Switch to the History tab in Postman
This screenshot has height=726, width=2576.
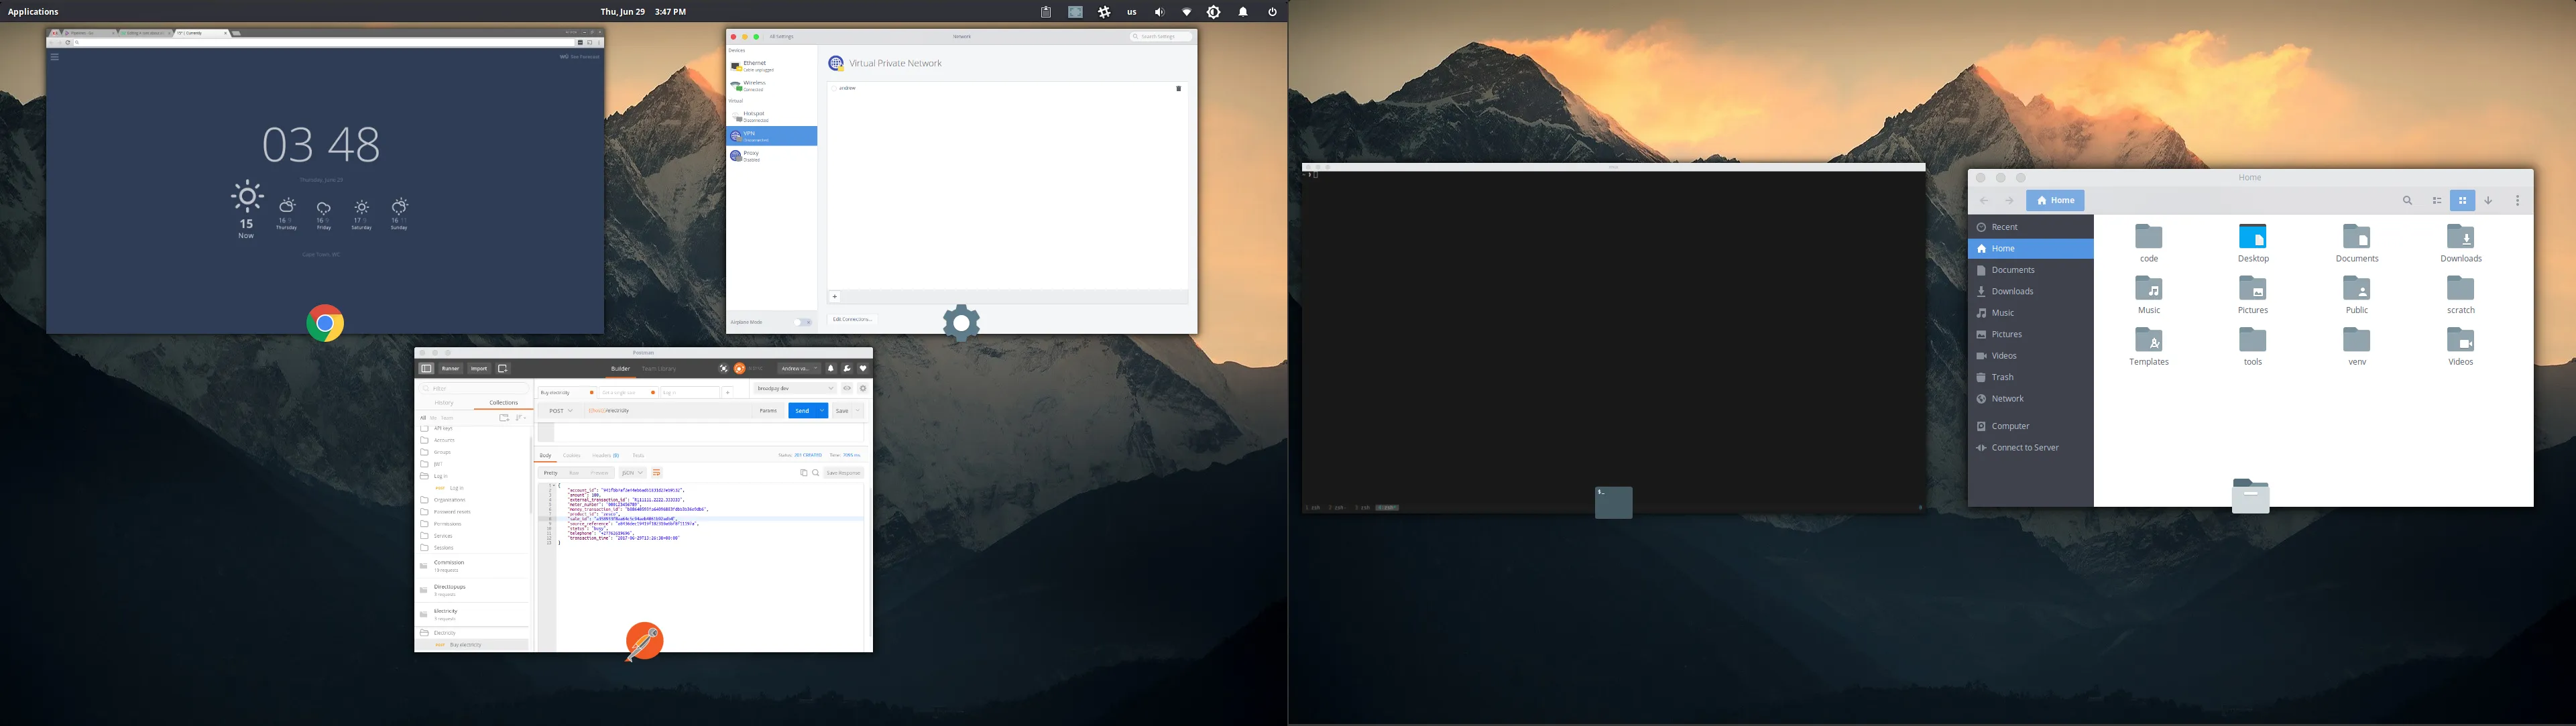click(444, 402)
